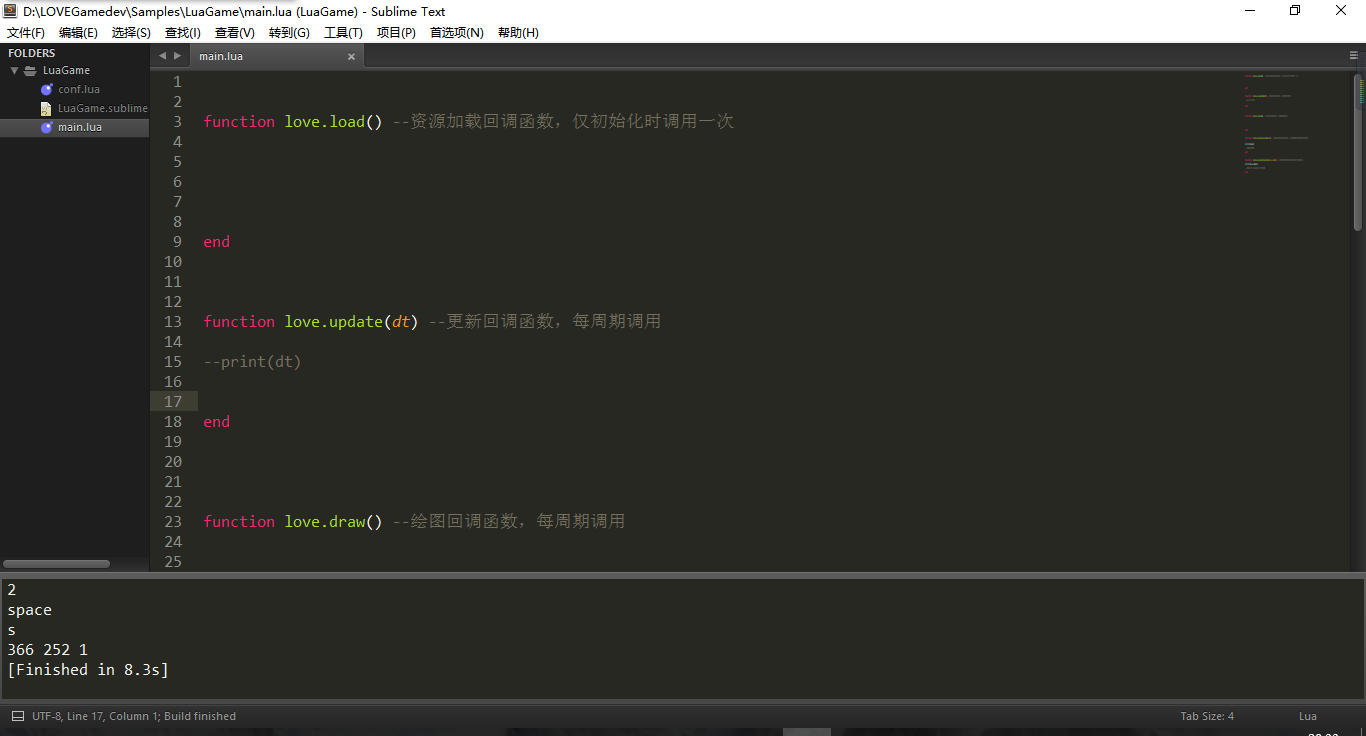Click "love.update(dt)" on line 13

pyautogui.click(x=352, y=322)
